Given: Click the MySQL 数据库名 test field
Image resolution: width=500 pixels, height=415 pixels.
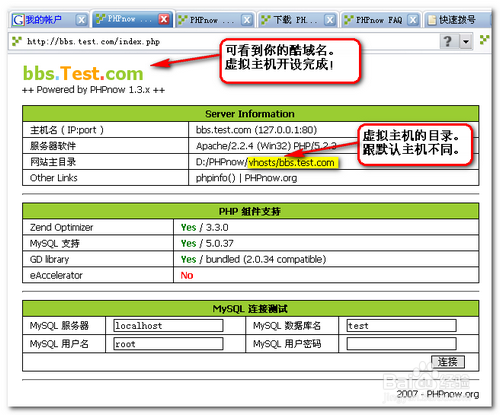Looking at the screenshot, I should click(401, 325).
